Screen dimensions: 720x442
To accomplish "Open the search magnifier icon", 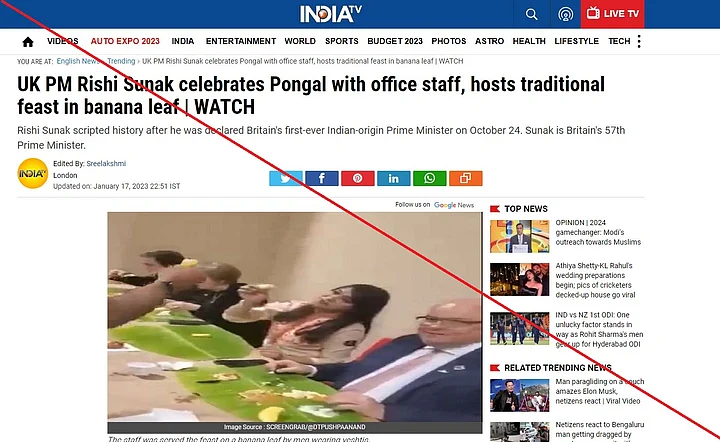I will 532,14.
